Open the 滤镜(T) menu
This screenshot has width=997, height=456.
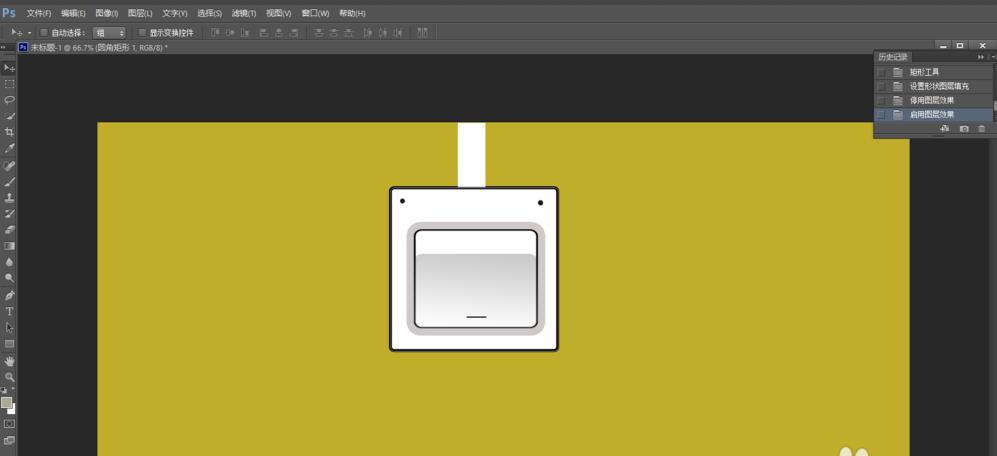(x=243, y=13)
